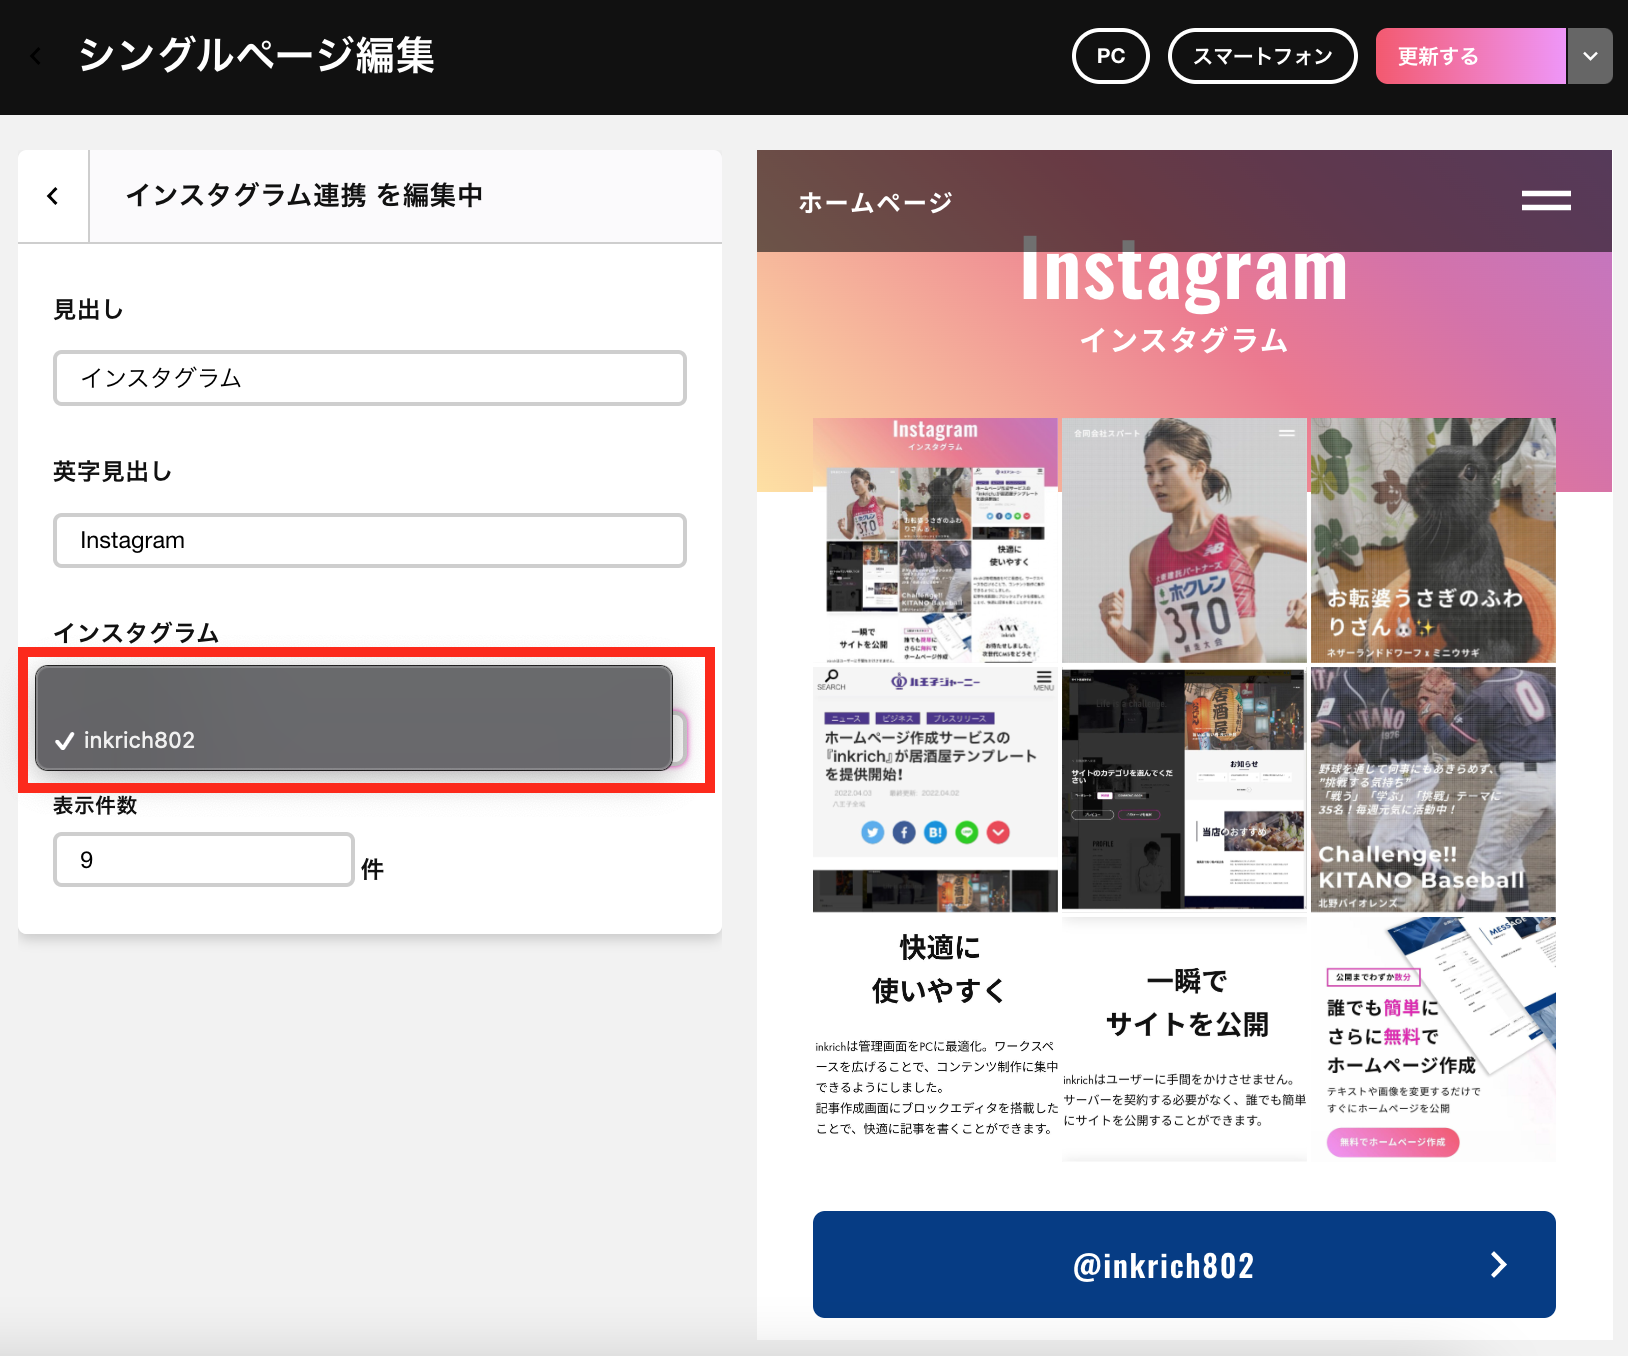Image resolution: width=1628 pixels, height=1356 pixels.
Task: Open the izakaya template screenshots thumbnail
Action: [1184, 789]
